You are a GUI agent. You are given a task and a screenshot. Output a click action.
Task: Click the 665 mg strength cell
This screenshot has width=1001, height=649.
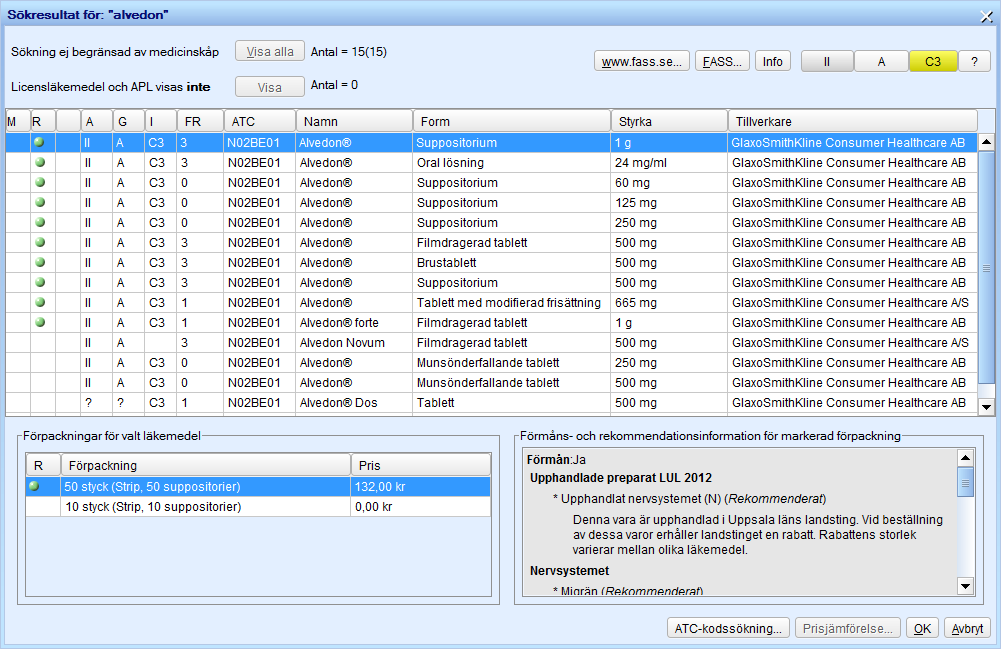tap(669, 302)
